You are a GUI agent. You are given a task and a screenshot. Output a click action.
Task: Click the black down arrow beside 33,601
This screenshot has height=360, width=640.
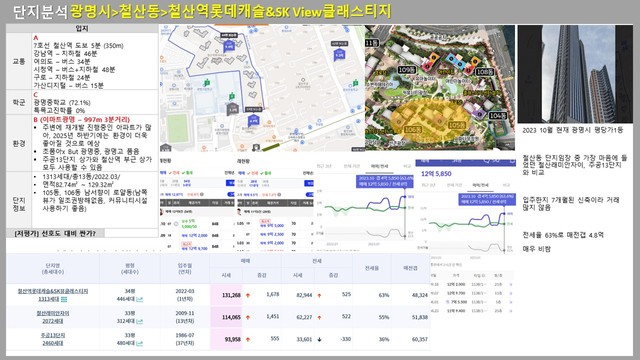[x=319, y=339]
